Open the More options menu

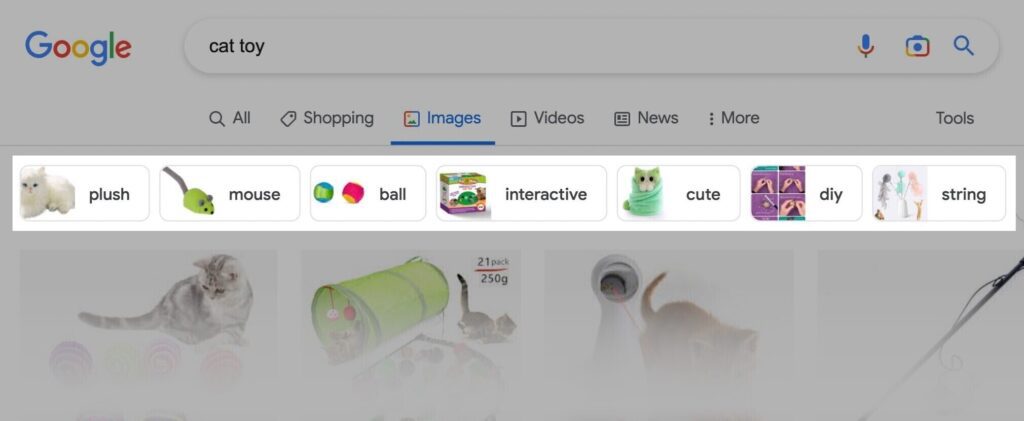point(733,118)
